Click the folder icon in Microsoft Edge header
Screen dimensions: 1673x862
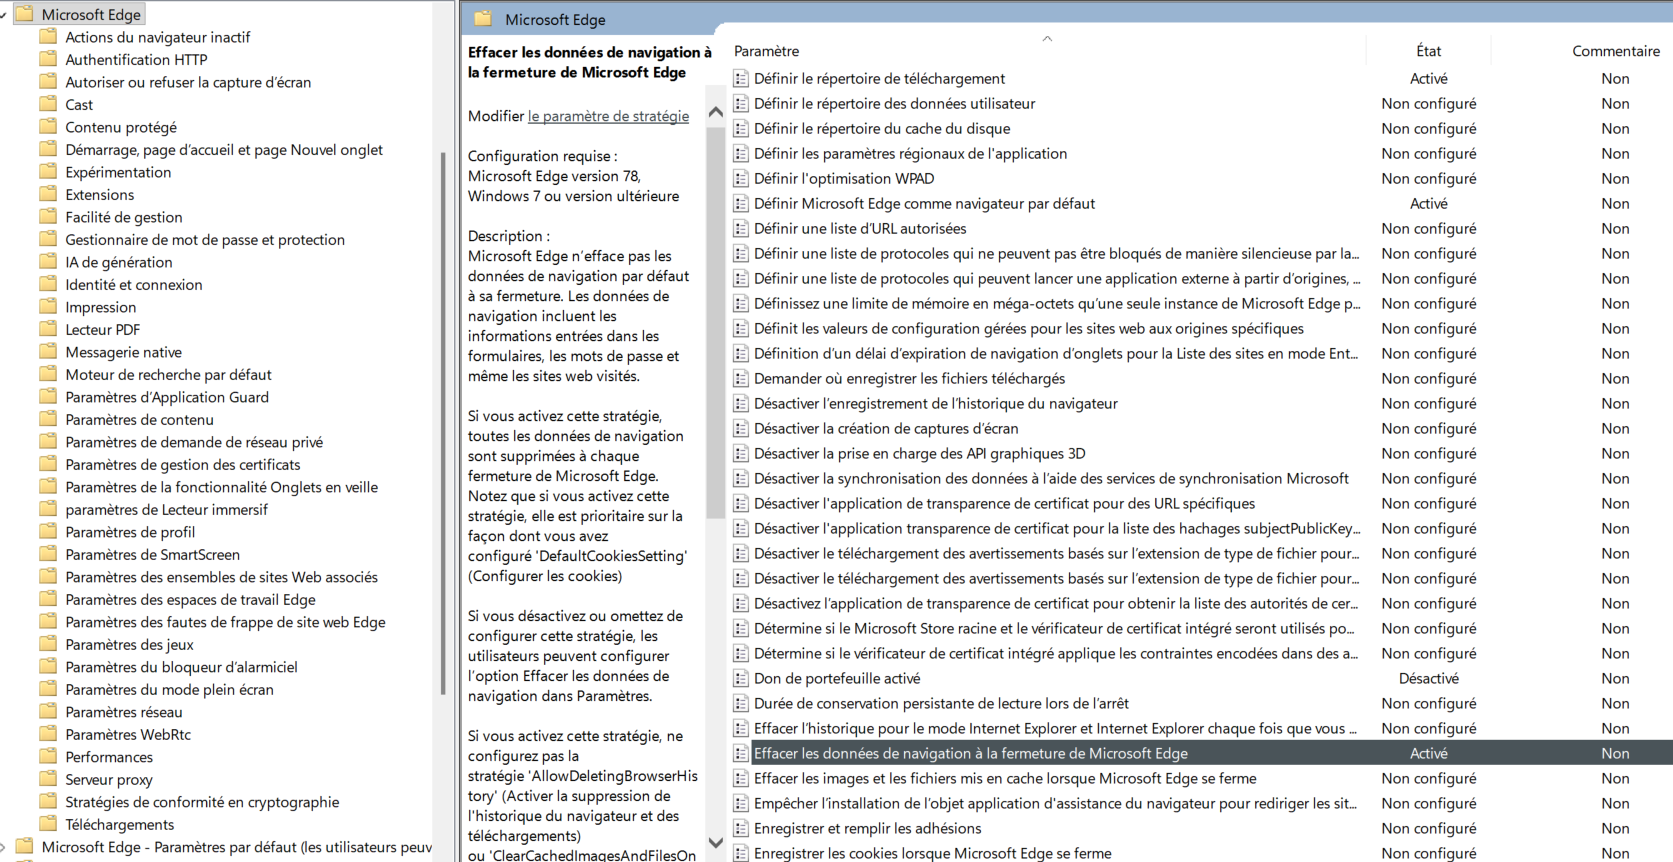point(483,19)
